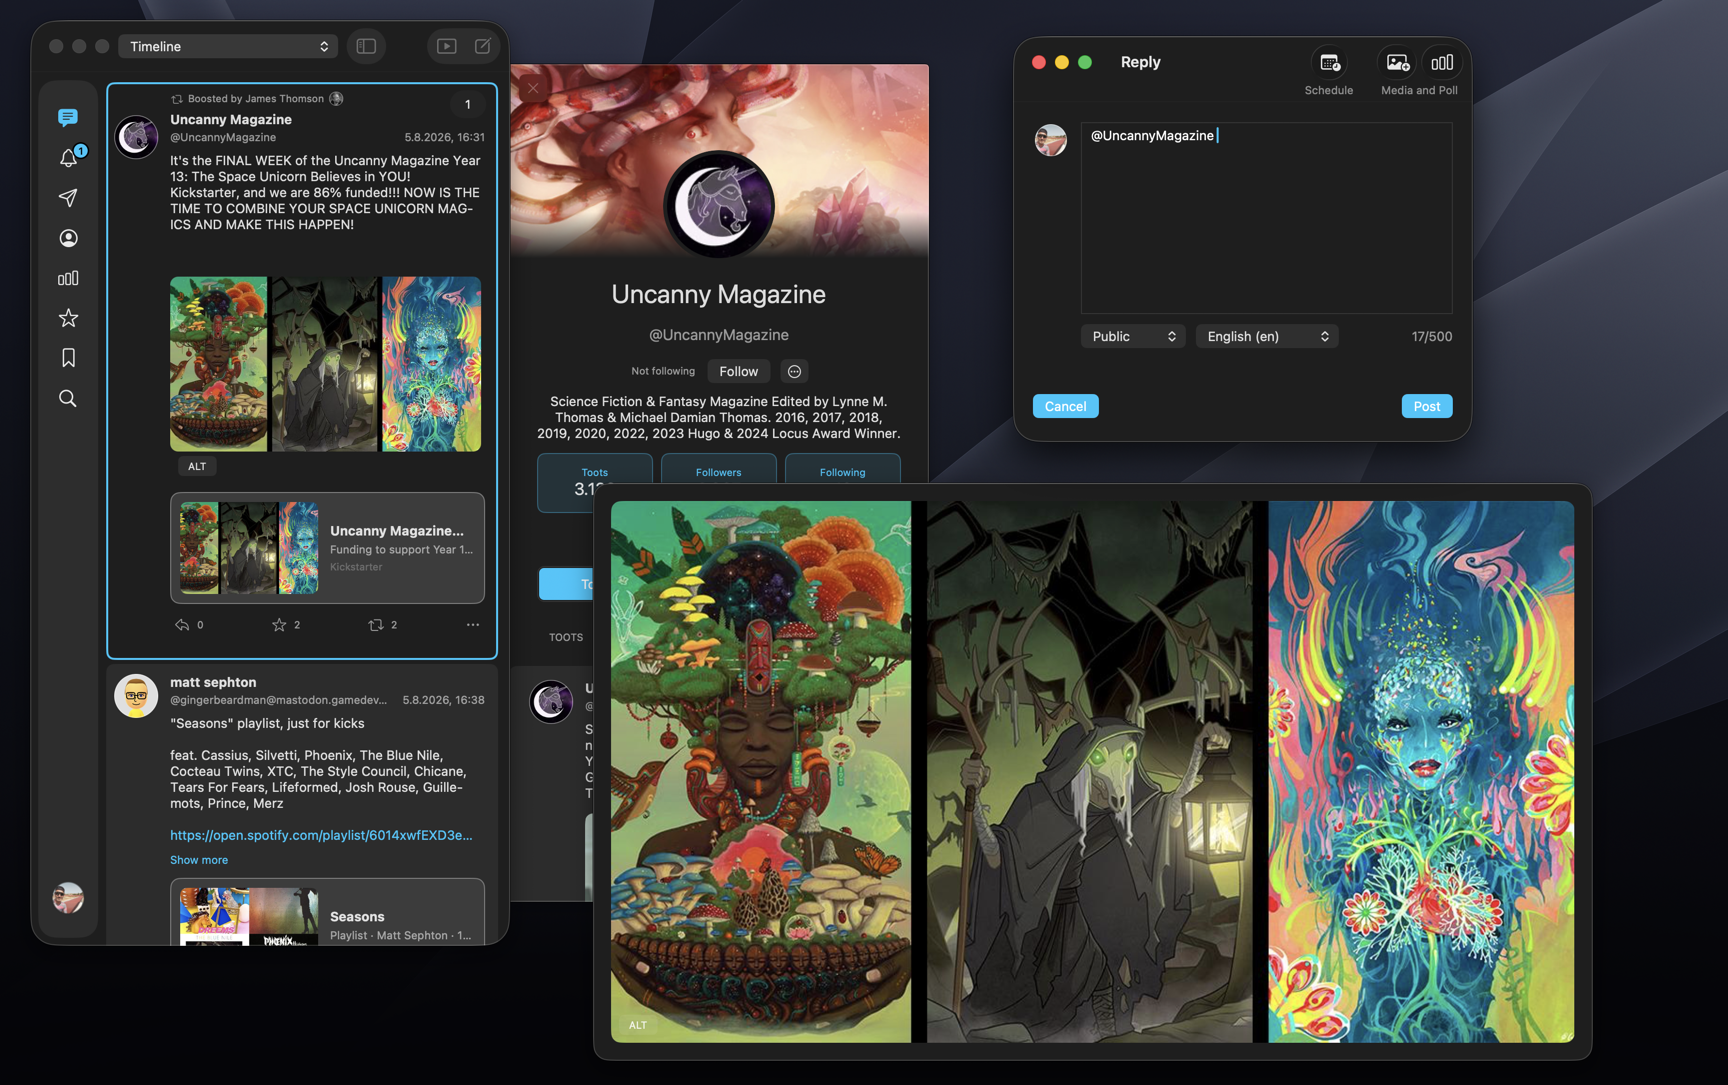This screenshot has width=1728, height=1085.
Task: Click Boosted by James Thomson label
Action: pyautogui.click(x=256, y=99)
